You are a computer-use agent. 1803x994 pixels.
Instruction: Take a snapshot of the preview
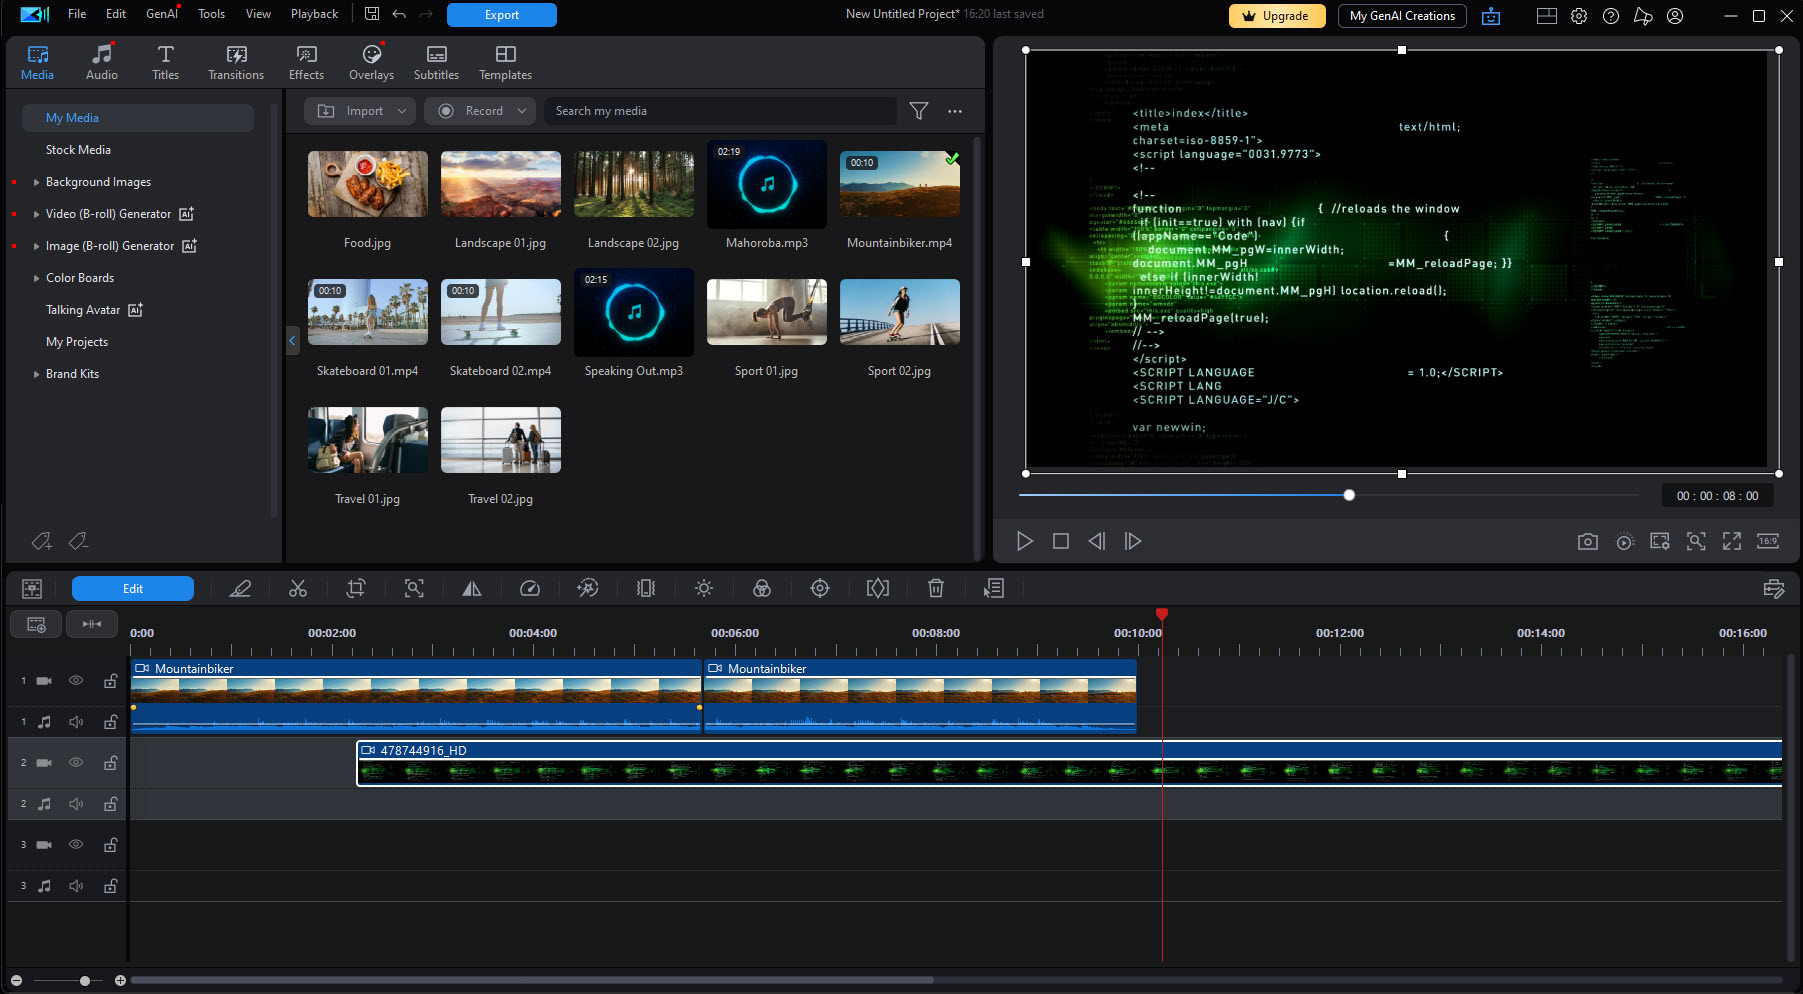click(x=1588, y=541)
